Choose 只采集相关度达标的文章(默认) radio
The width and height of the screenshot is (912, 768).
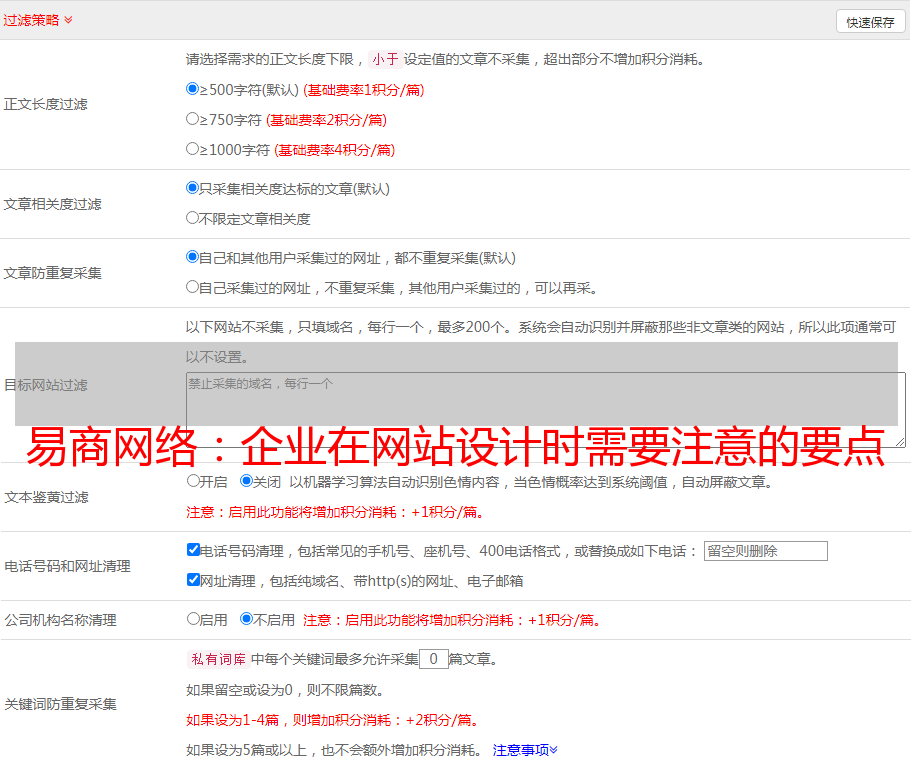(x=193, y=187)
